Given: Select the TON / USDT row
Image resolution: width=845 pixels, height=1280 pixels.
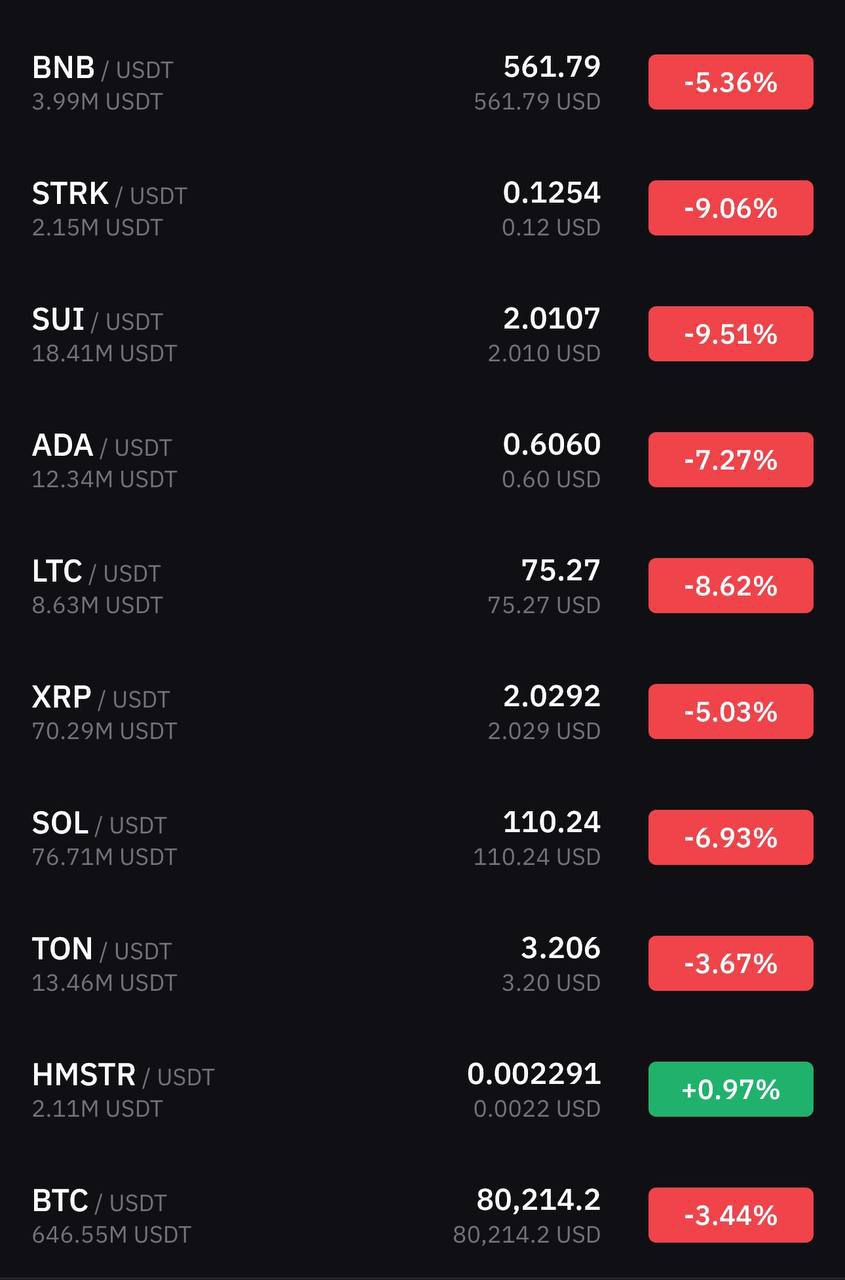Looking at the screenshot, I should [422, 965].
